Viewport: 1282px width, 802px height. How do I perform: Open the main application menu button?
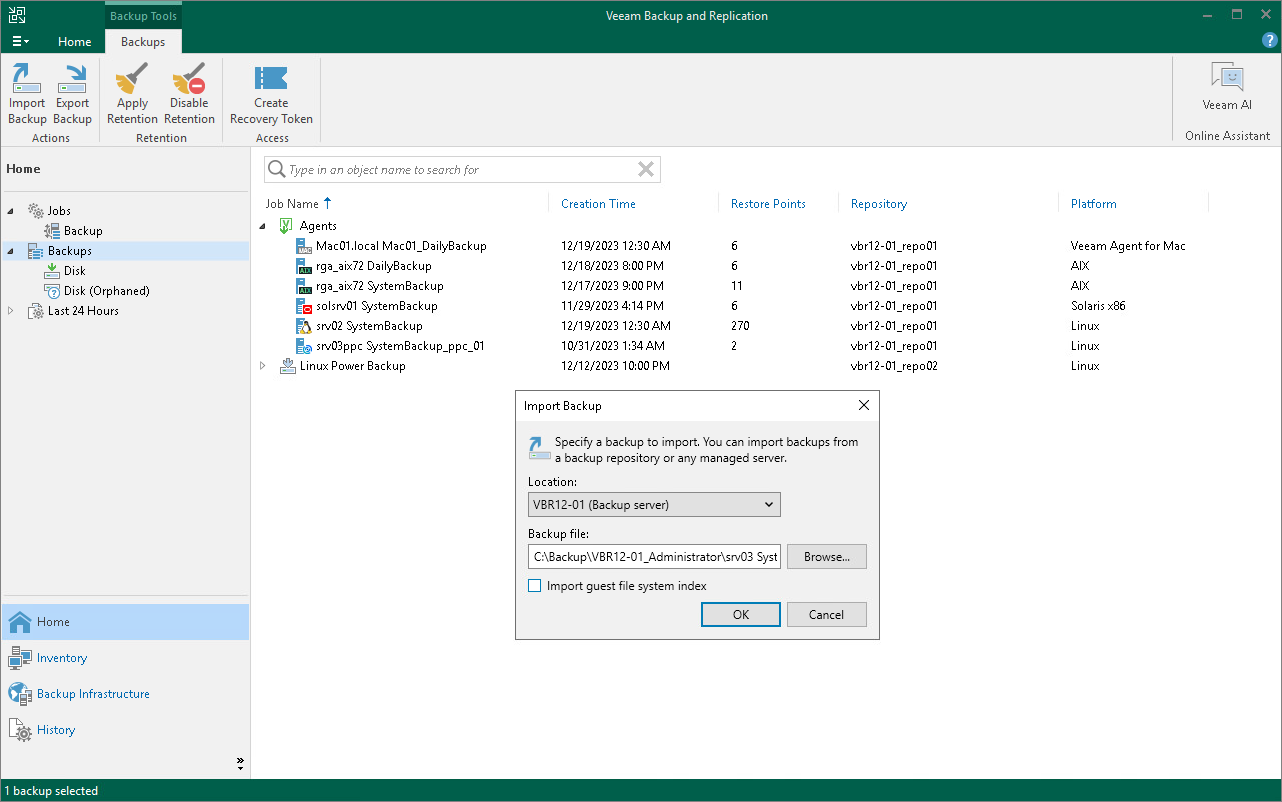coord(20,42)
